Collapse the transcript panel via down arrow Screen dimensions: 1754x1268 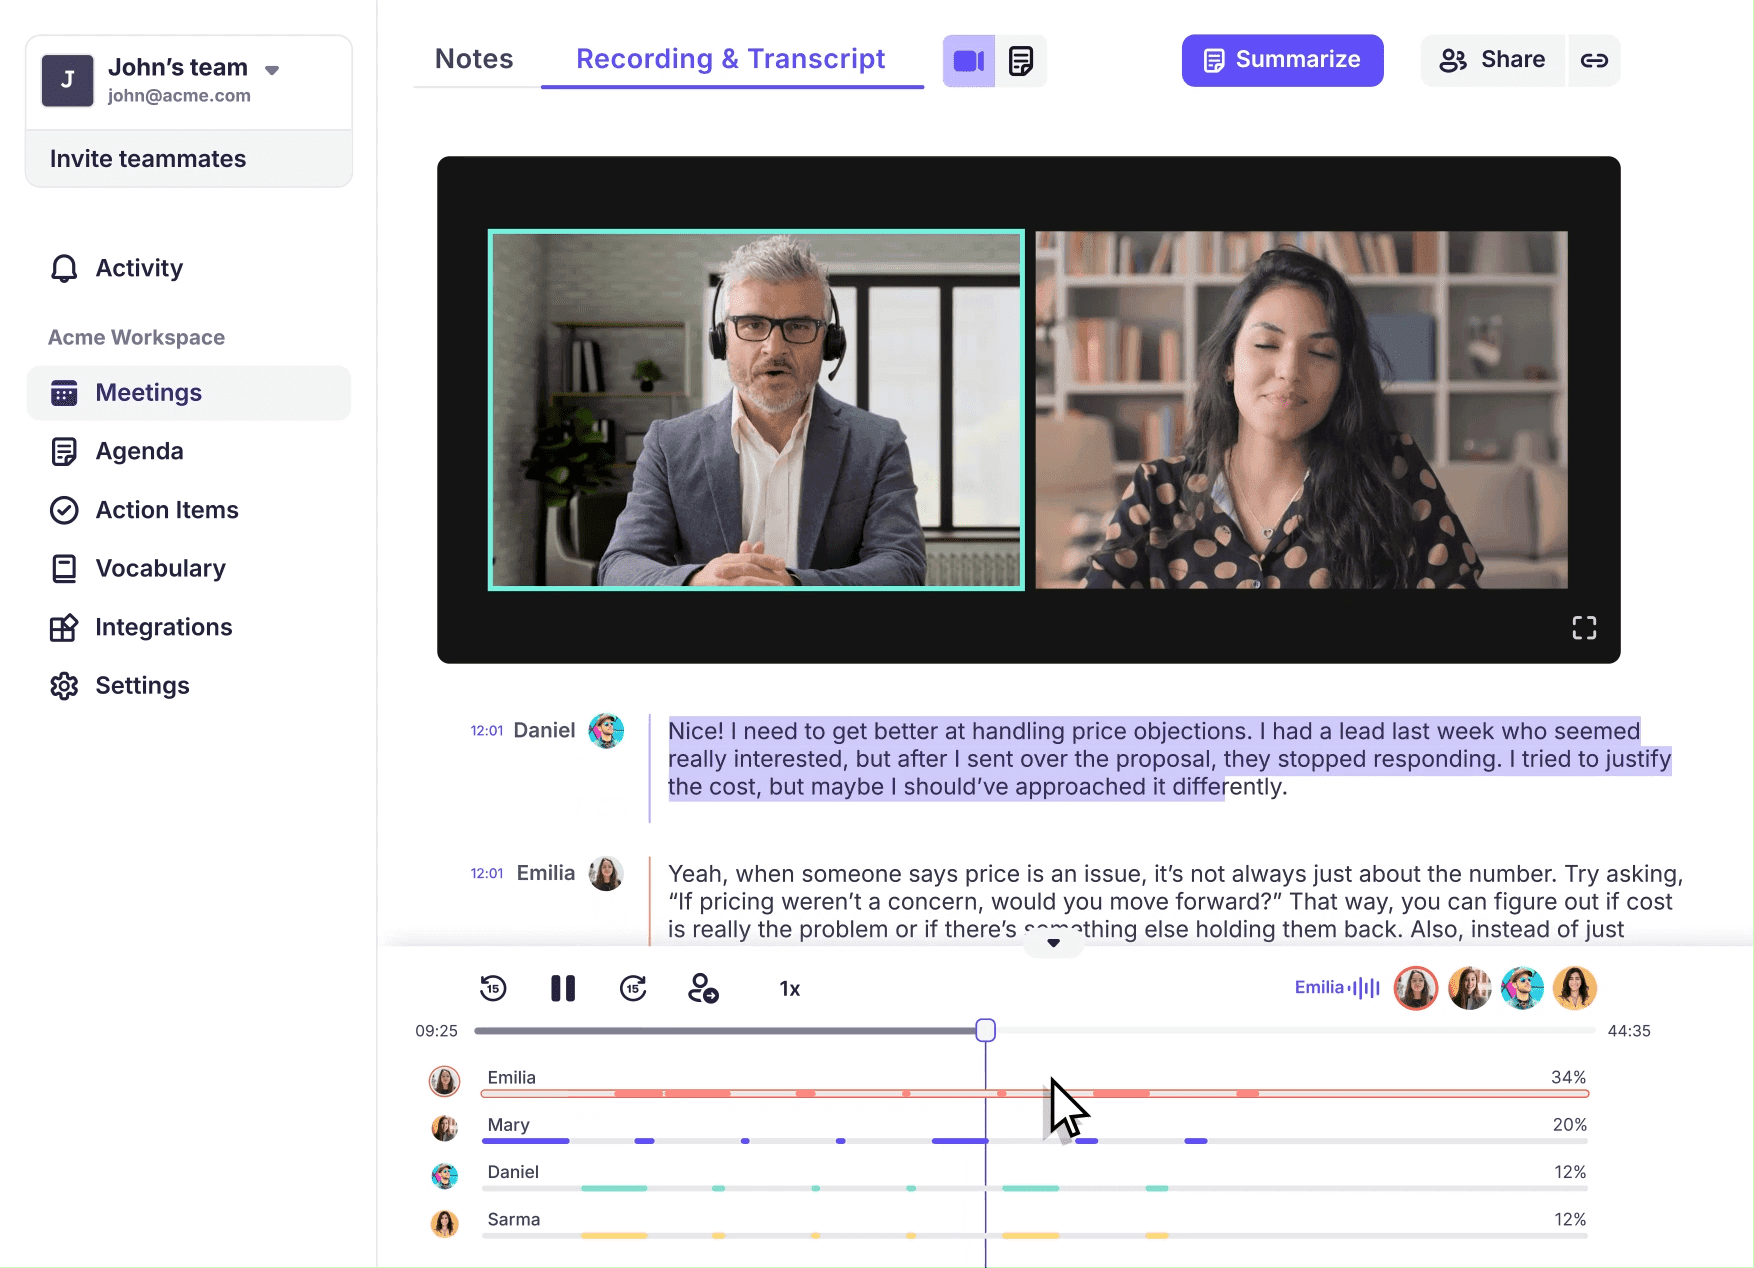(1052, 941)
